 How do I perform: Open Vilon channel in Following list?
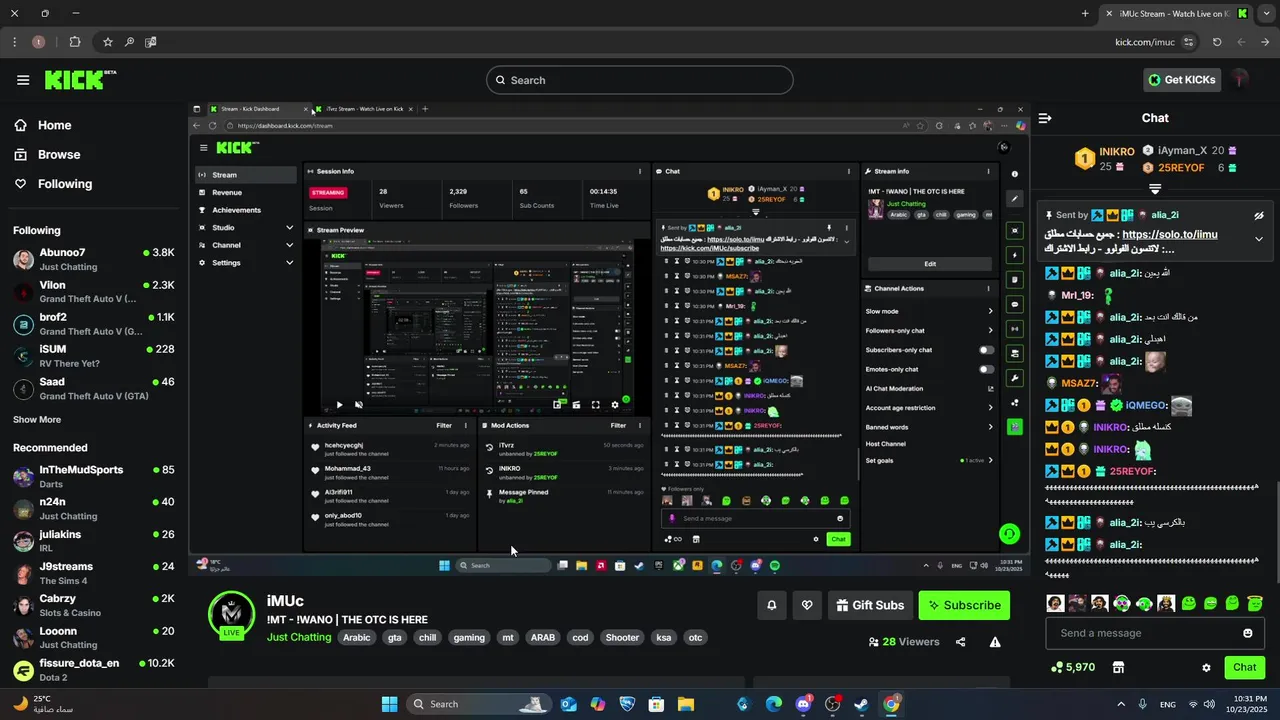(x=94, y=291)
